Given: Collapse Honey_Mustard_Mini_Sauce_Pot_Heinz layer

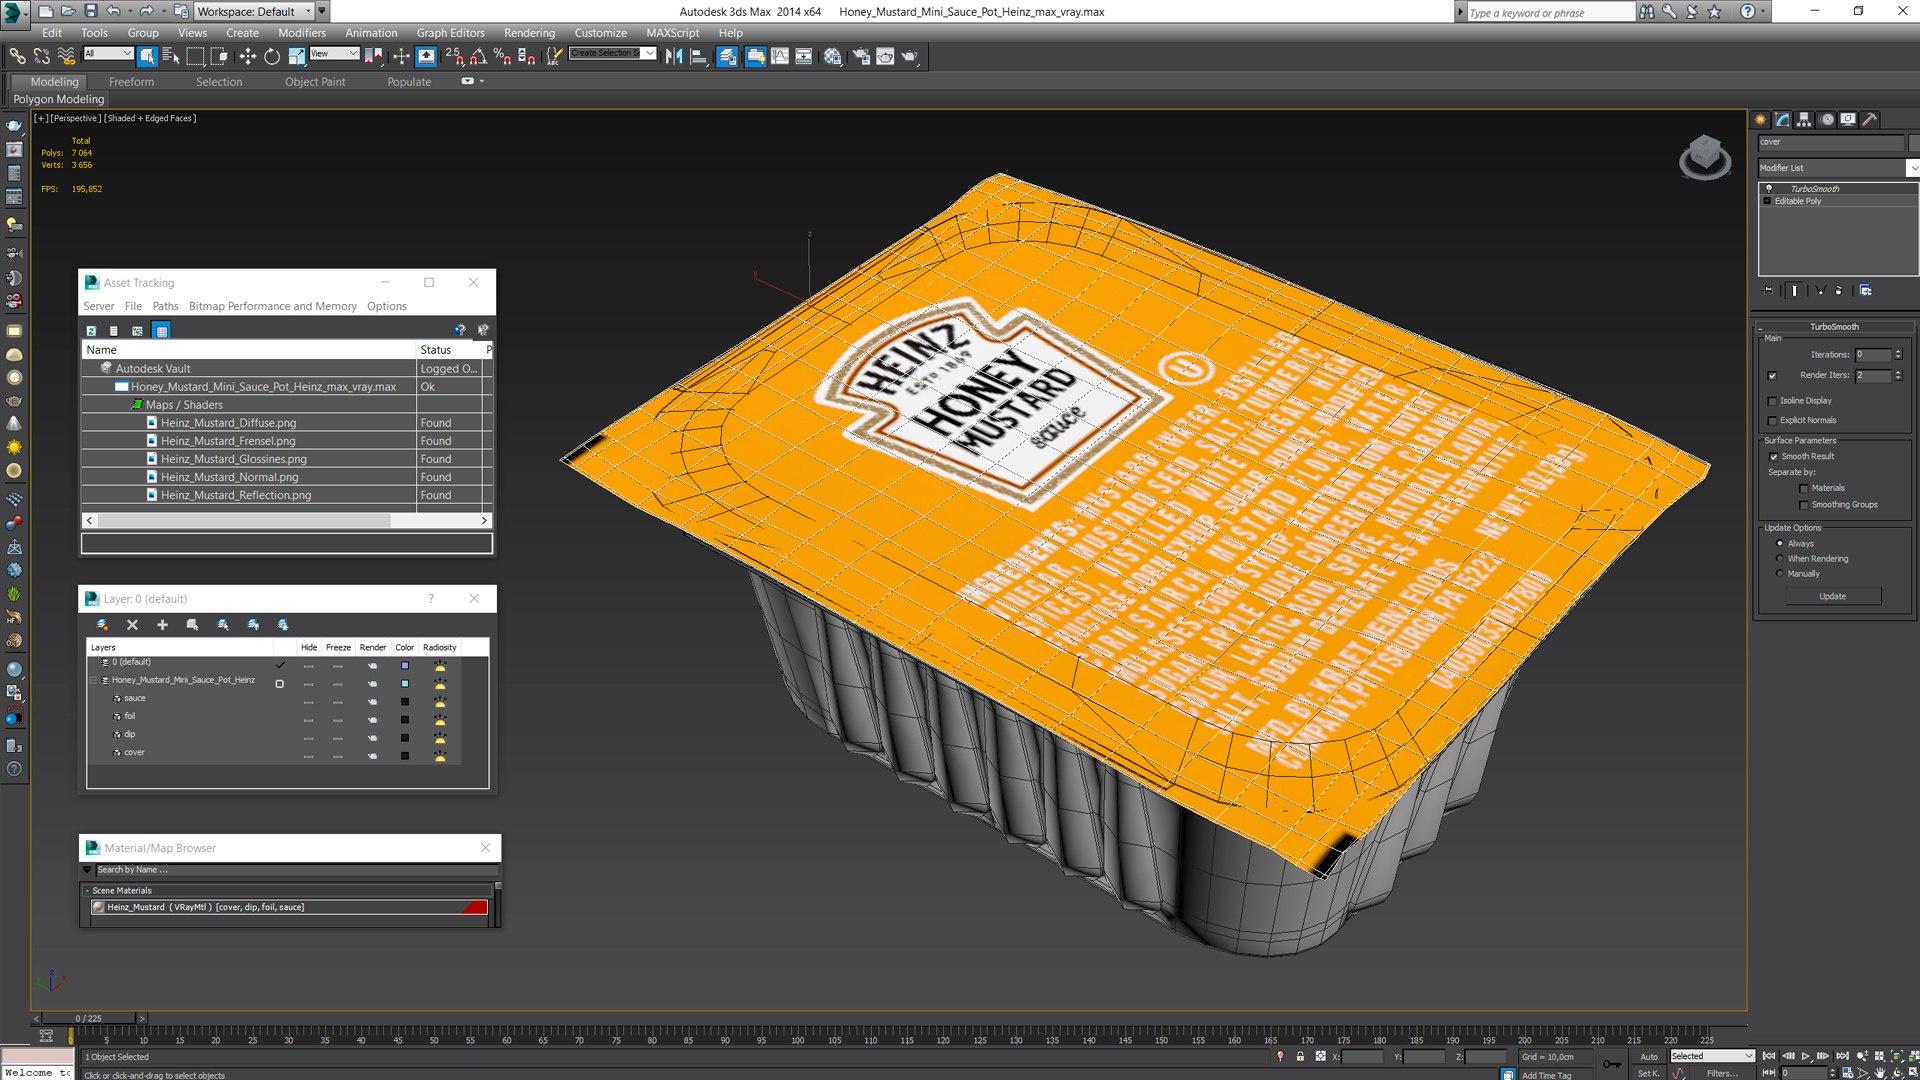Looking at the screenshot, I should pos(94,680).
